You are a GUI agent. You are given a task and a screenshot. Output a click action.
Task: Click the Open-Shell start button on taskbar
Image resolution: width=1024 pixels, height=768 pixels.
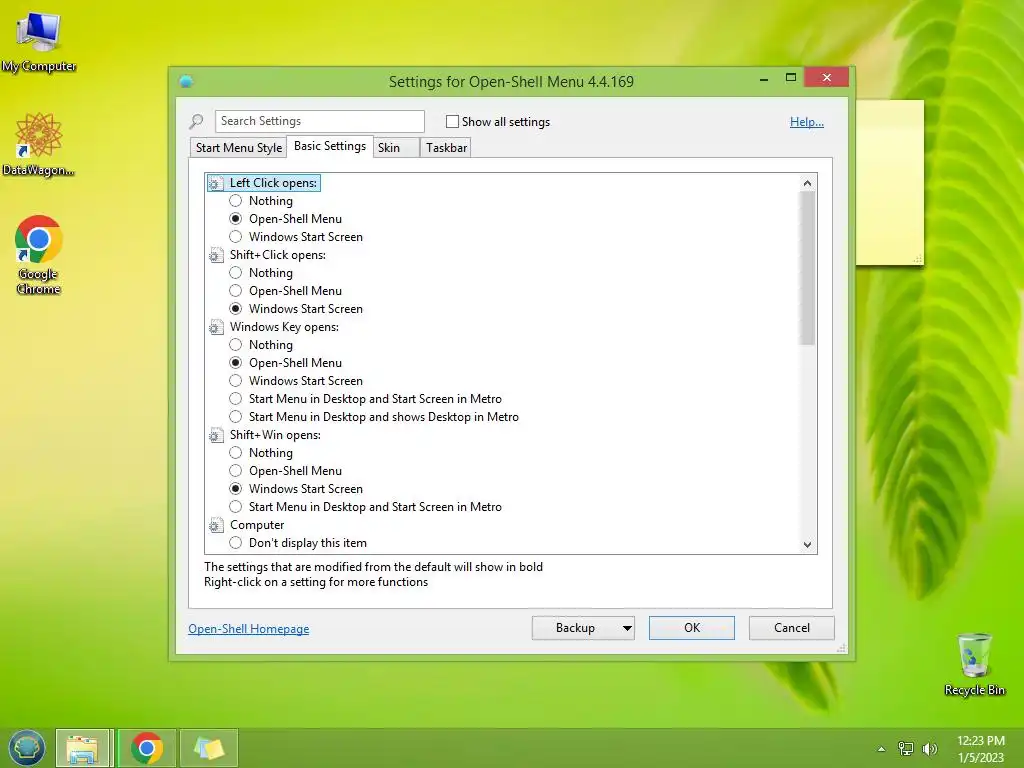(27, 748)
